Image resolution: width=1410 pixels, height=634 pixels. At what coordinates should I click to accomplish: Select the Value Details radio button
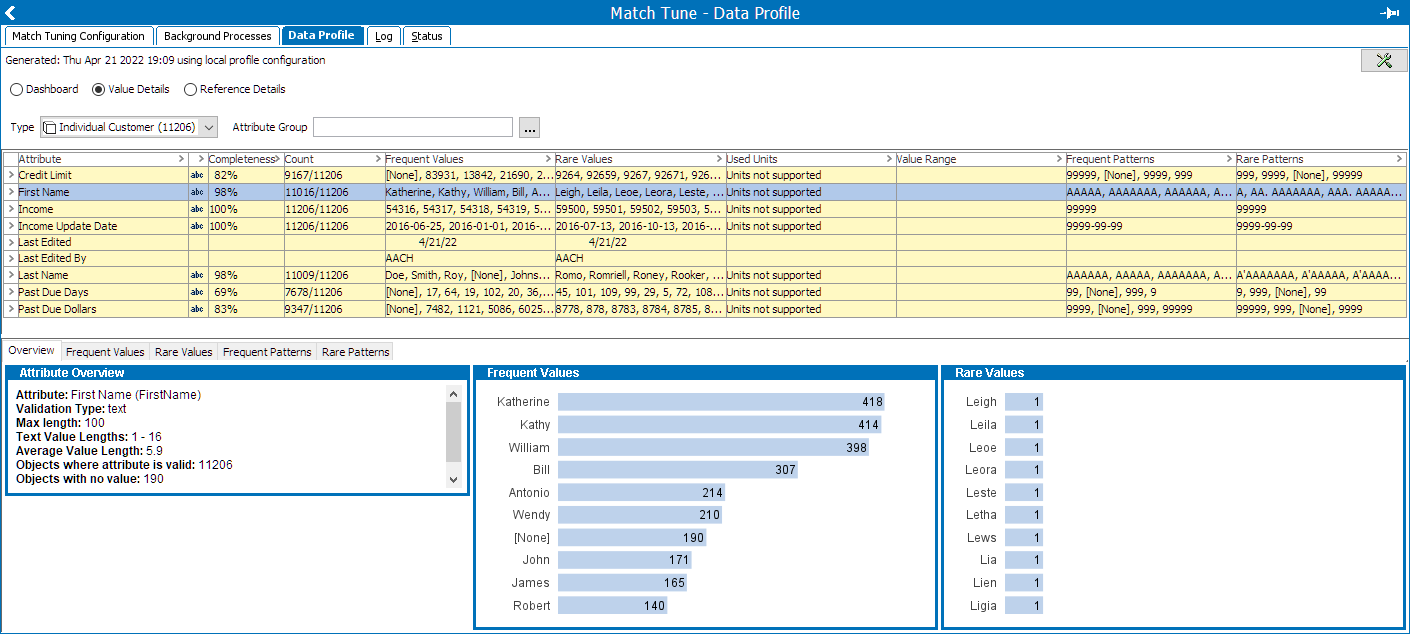tap(99, 89)
